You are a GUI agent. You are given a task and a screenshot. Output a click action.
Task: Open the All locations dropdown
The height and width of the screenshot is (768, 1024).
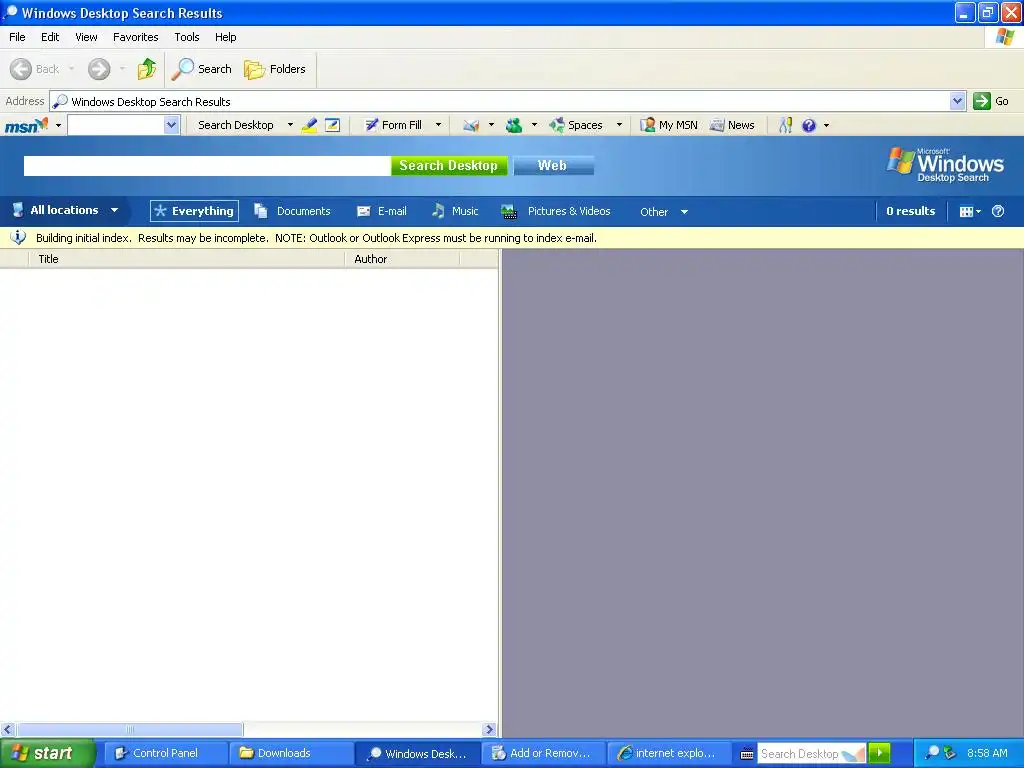(65, 210)
